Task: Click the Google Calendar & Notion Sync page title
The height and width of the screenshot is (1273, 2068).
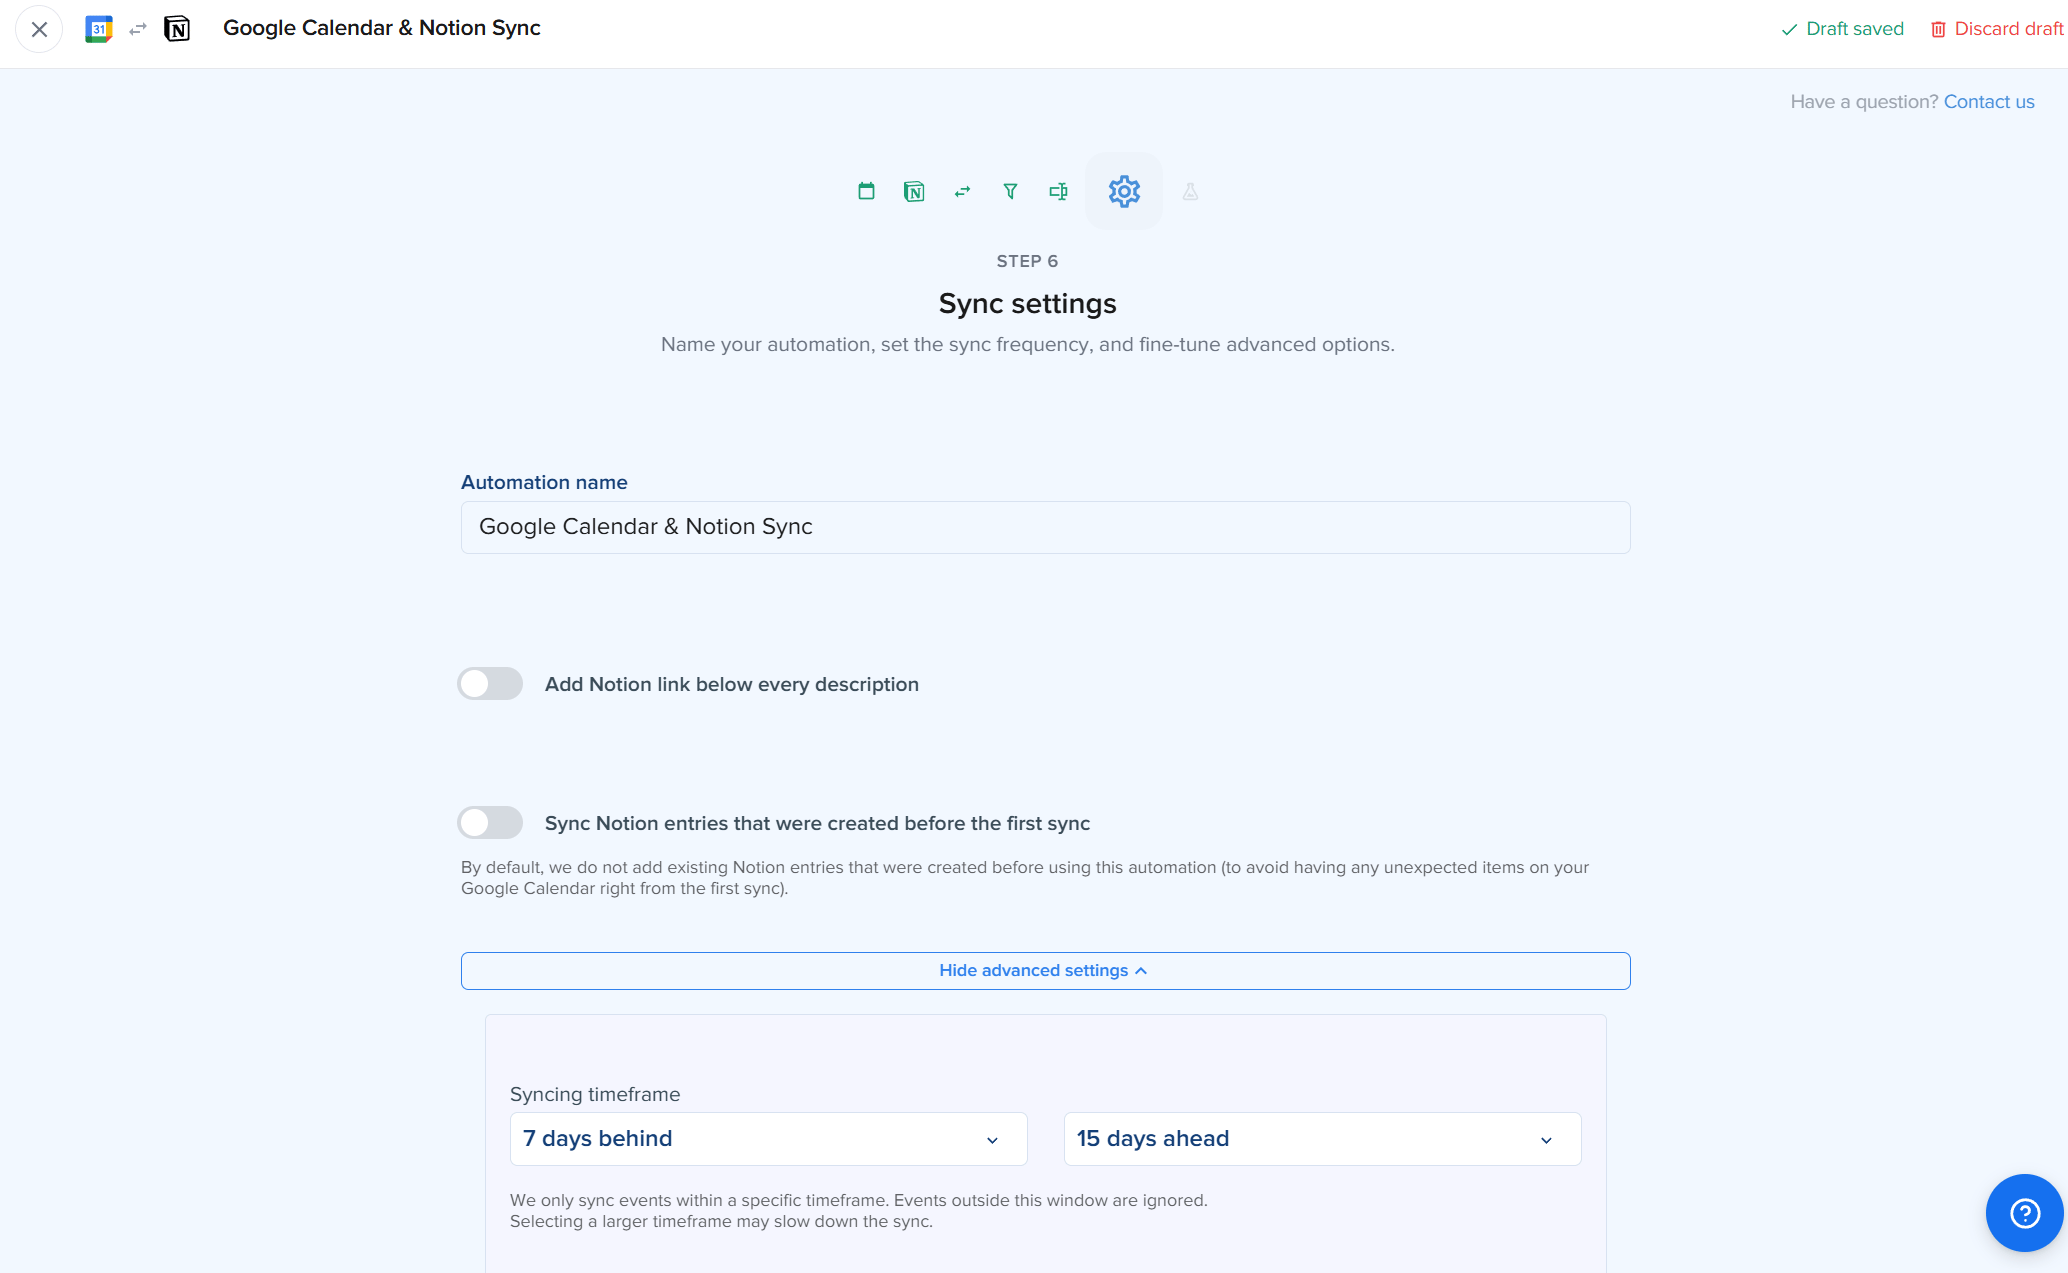Action: pyautogui.click(x=381, y=28)
